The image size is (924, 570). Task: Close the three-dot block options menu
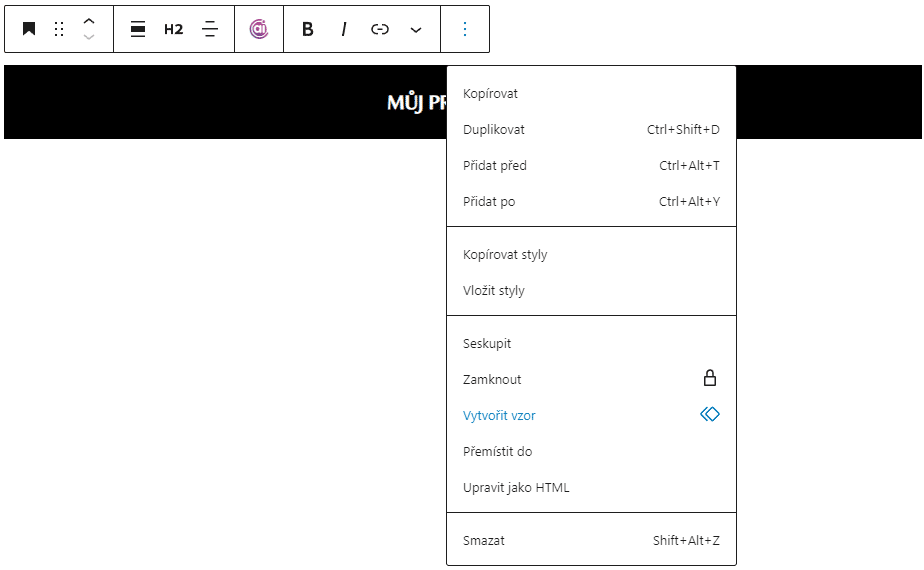(x=465, y=29)
